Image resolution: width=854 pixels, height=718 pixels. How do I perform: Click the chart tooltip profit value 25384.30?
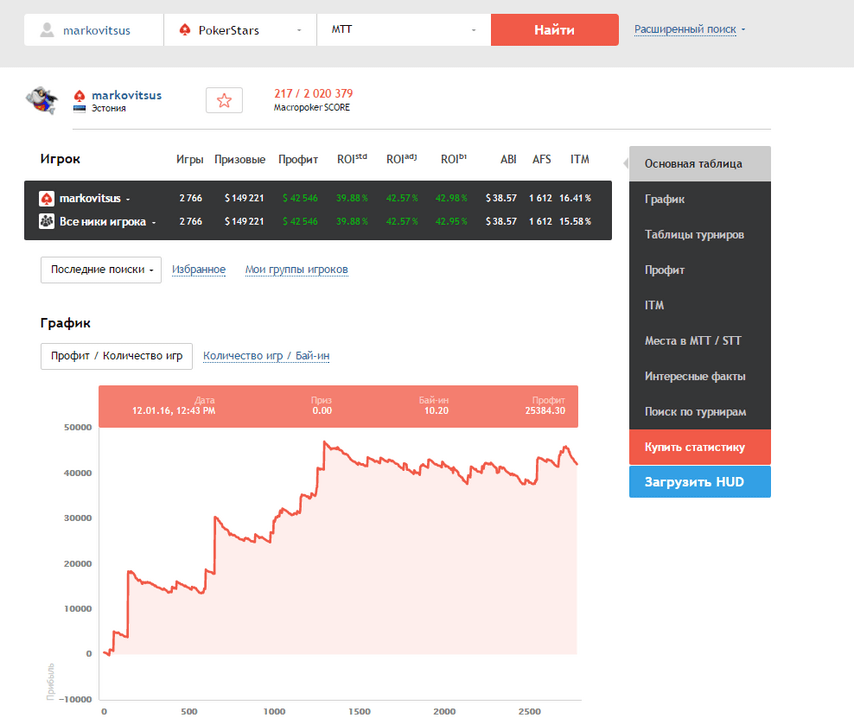coord(545,411)
